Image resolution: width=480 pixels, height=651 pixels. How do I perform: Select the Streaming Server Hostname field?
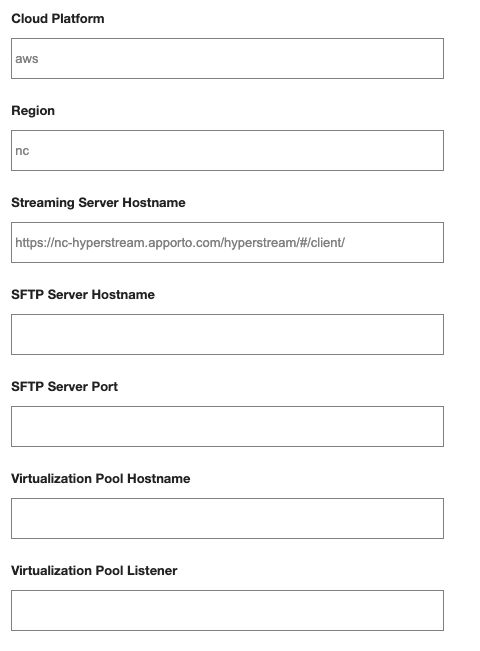pos(227,242)
